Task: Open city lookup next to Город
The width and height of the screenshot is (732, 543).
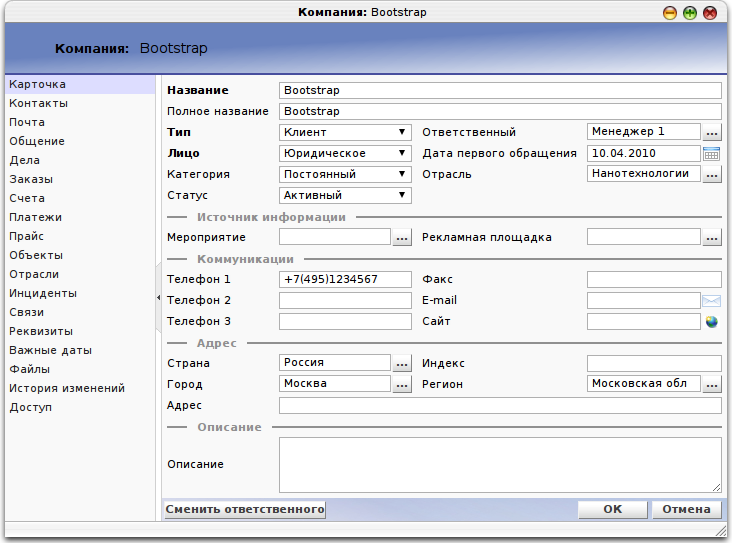Action: [x=402, y=384]
